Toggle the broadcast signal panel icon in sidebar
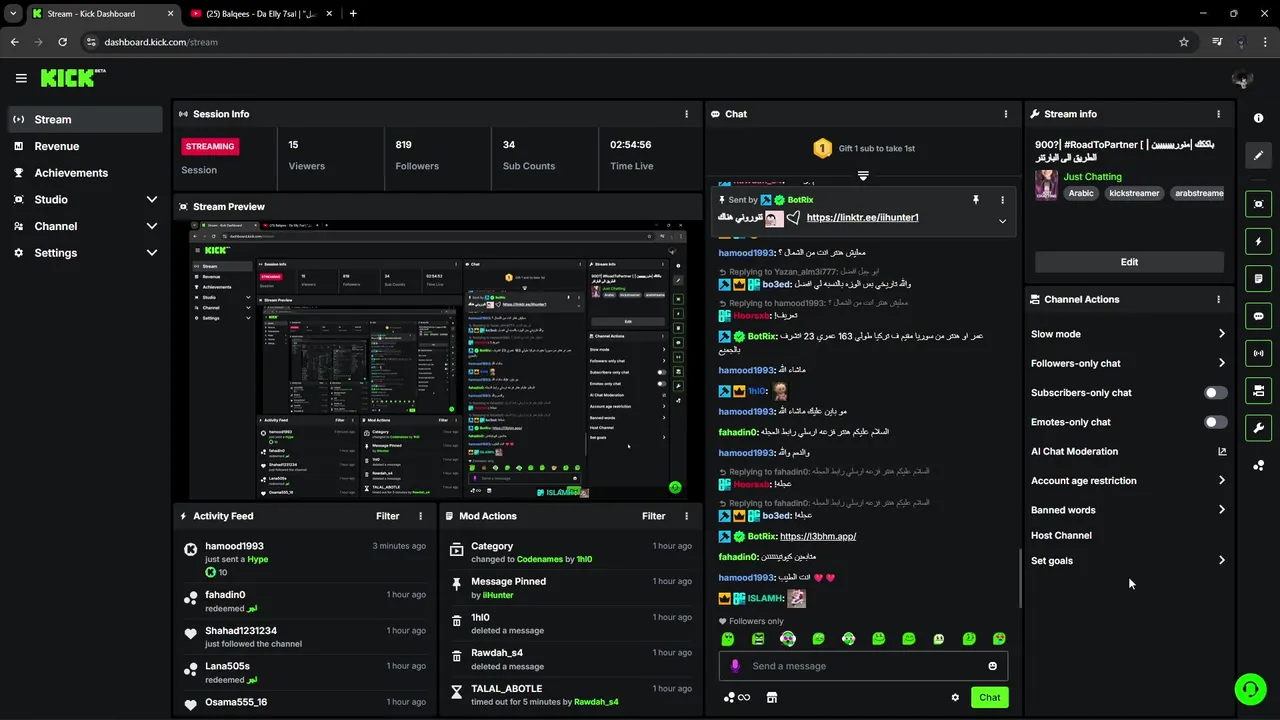 [1258, 353]
